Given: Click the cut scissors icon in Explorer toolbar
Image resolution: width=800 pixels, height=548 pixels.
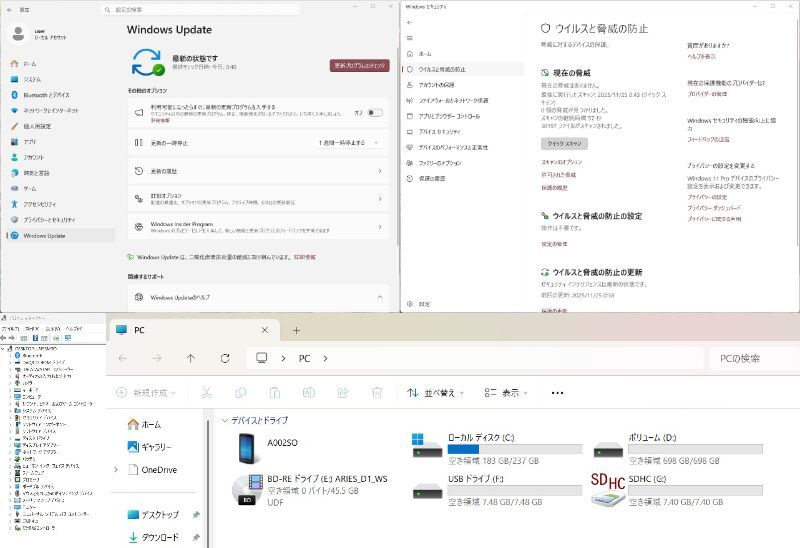Looking at the screenshot, I should click(206, 392).
